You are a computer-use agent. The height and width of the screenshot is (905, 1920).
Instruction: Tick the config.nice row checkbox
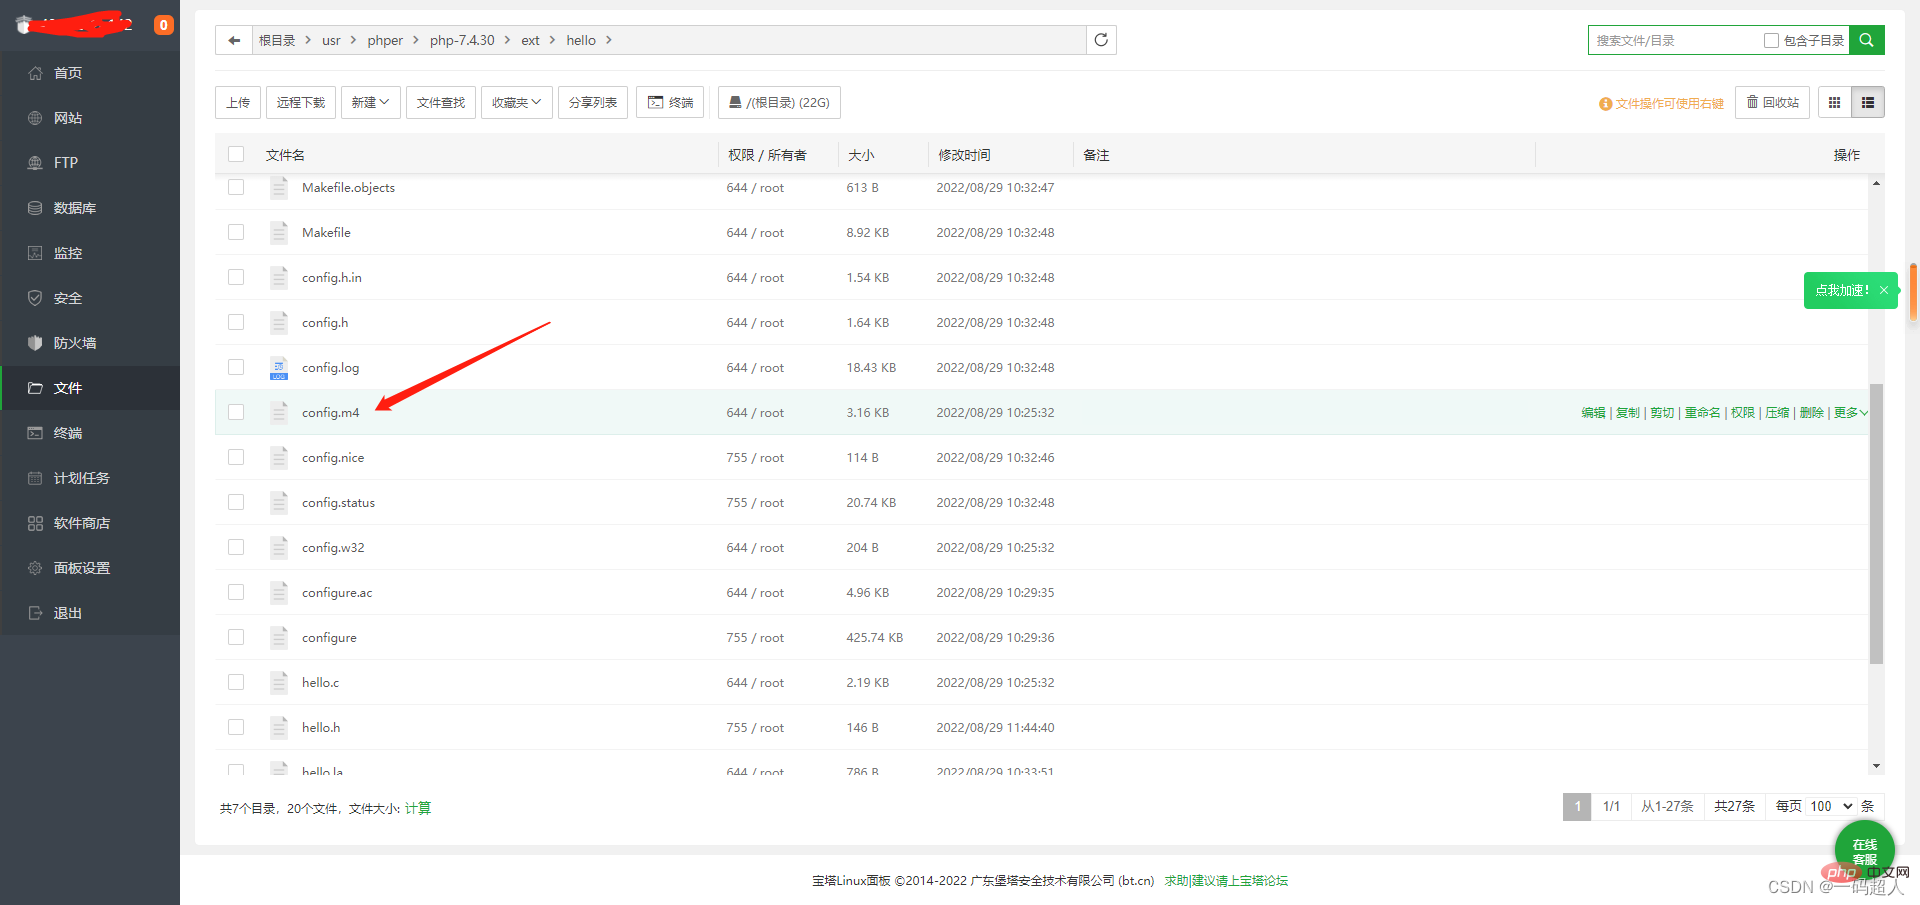(x=236, y=457)
